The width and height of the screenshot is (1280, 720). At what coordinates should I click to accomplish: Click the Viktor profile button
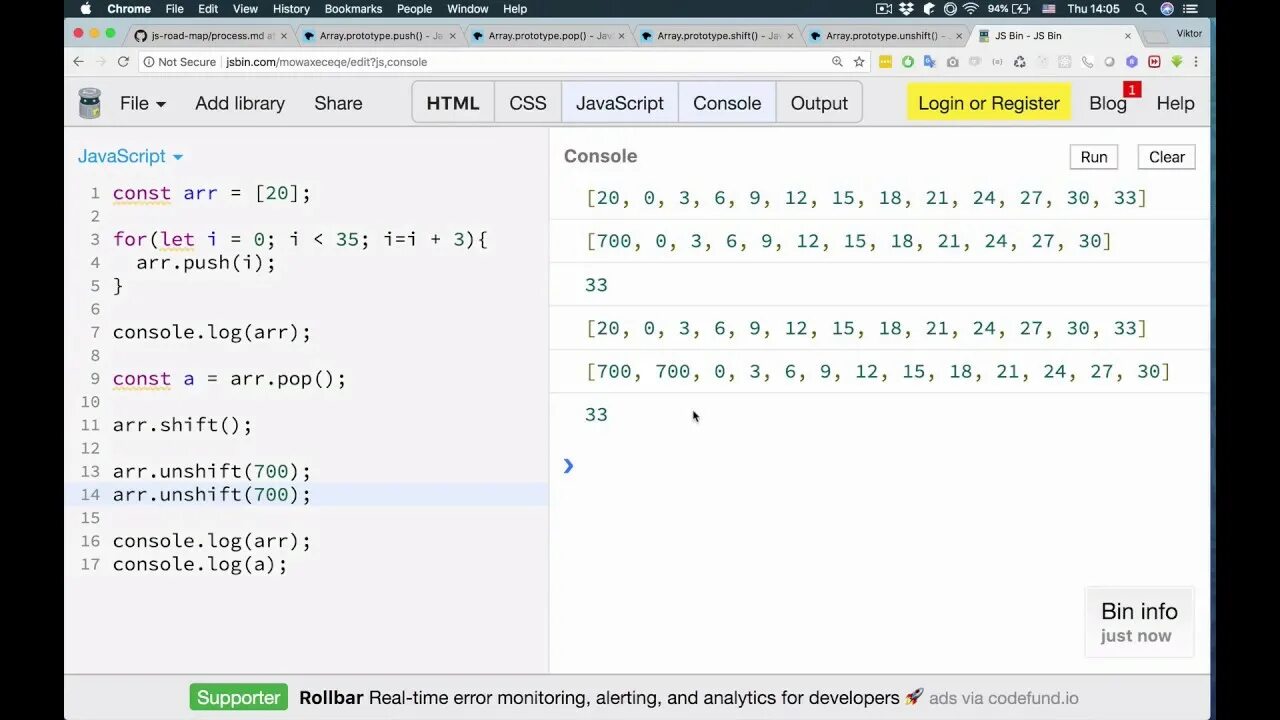[x=1189, y=33]
